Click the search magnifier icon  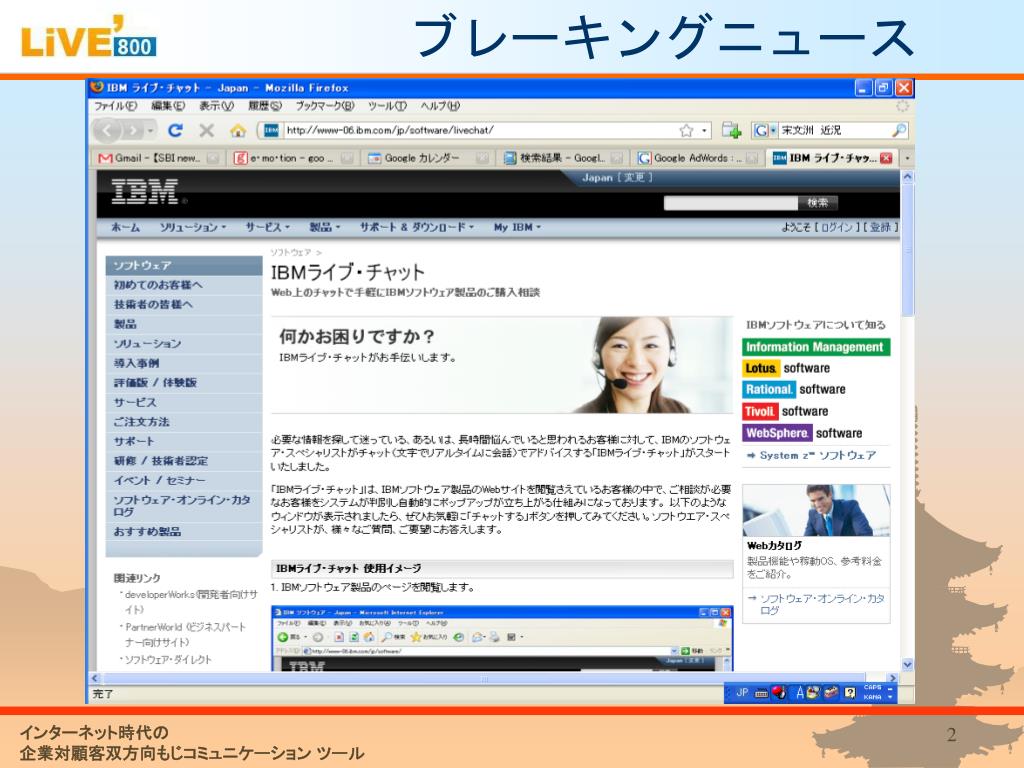[x=899, y=131]
